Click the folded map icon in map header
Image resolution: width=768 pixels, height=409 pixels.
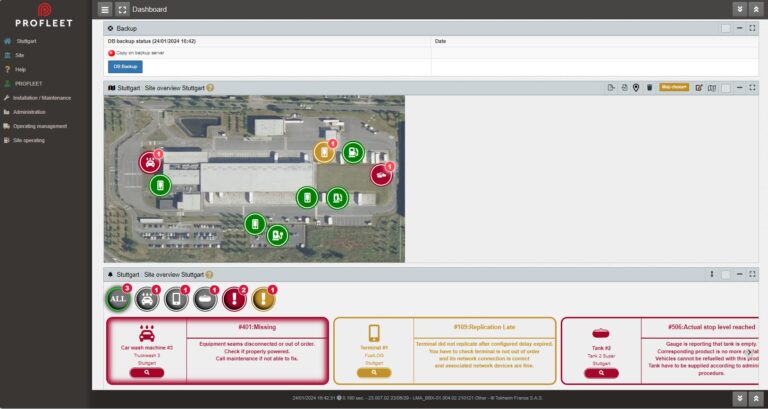712,88
